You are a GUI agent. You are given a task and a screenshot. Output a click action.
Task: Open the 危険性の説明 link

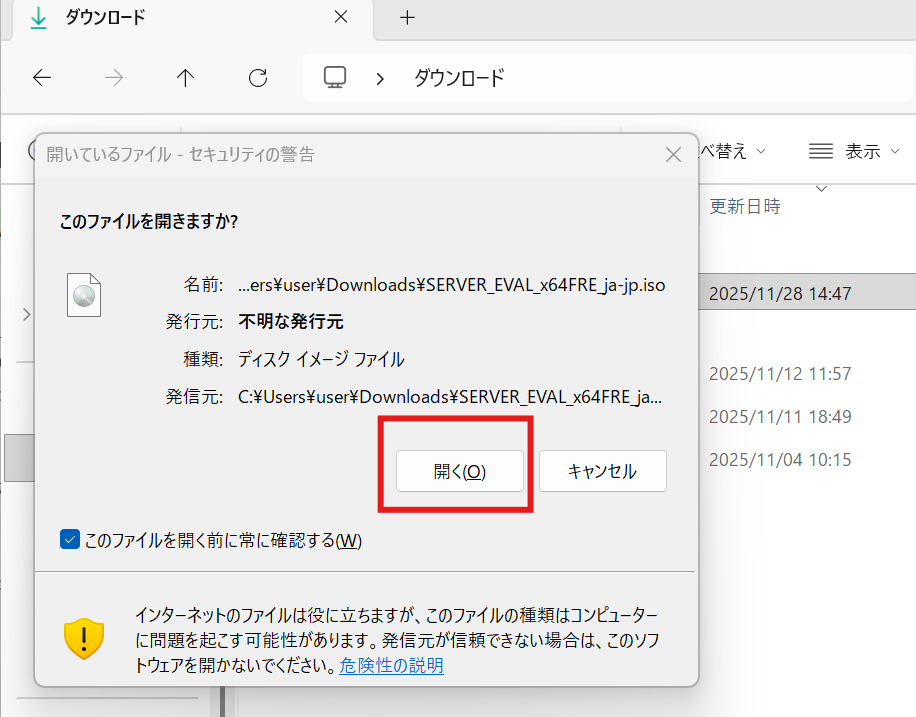point(391,666)
